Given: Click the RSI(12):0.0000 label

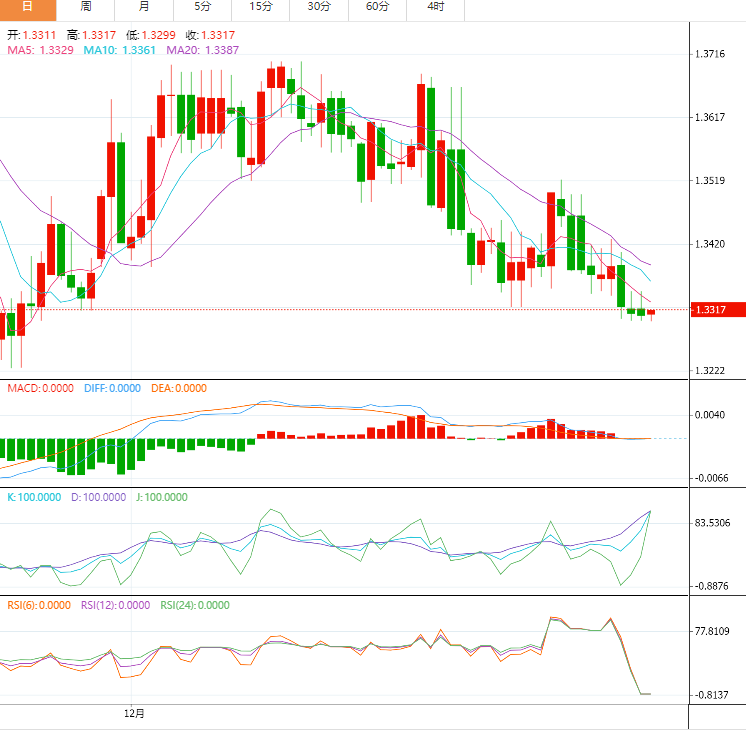Looking at the screenshot, I should (116, 605).
